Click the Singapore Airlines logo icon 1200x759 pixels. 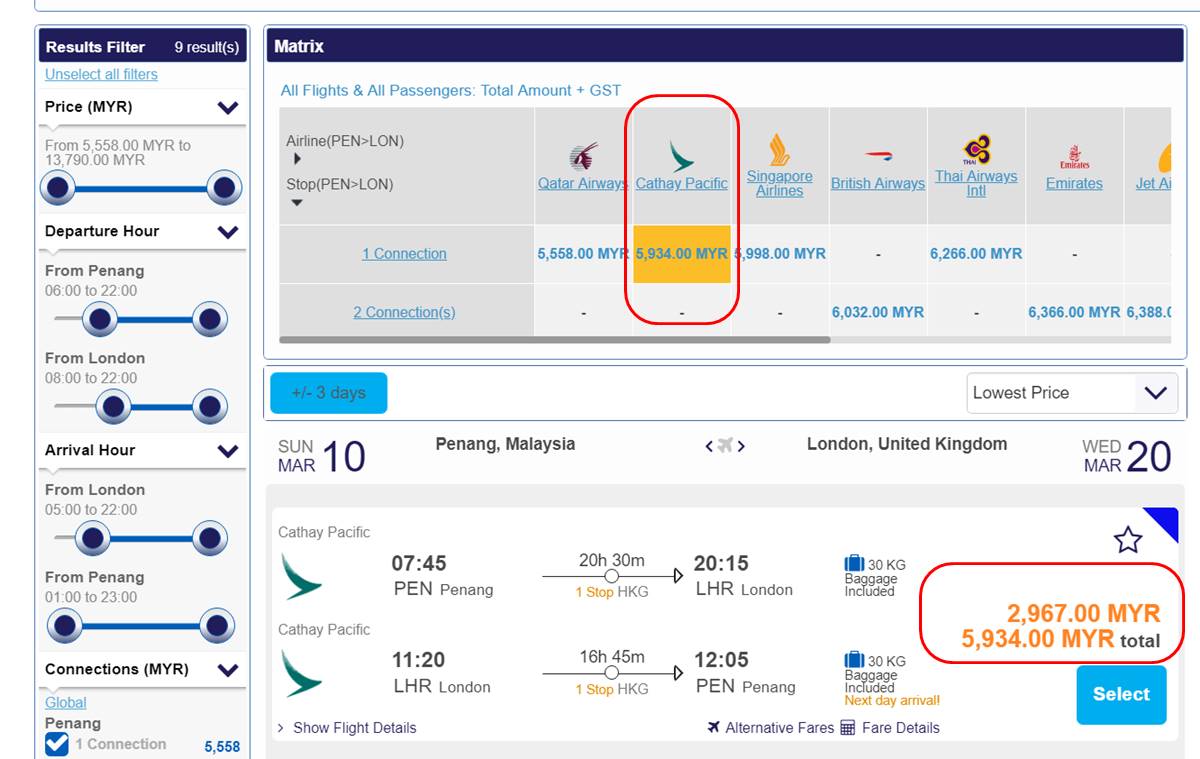tap(780, 150)
